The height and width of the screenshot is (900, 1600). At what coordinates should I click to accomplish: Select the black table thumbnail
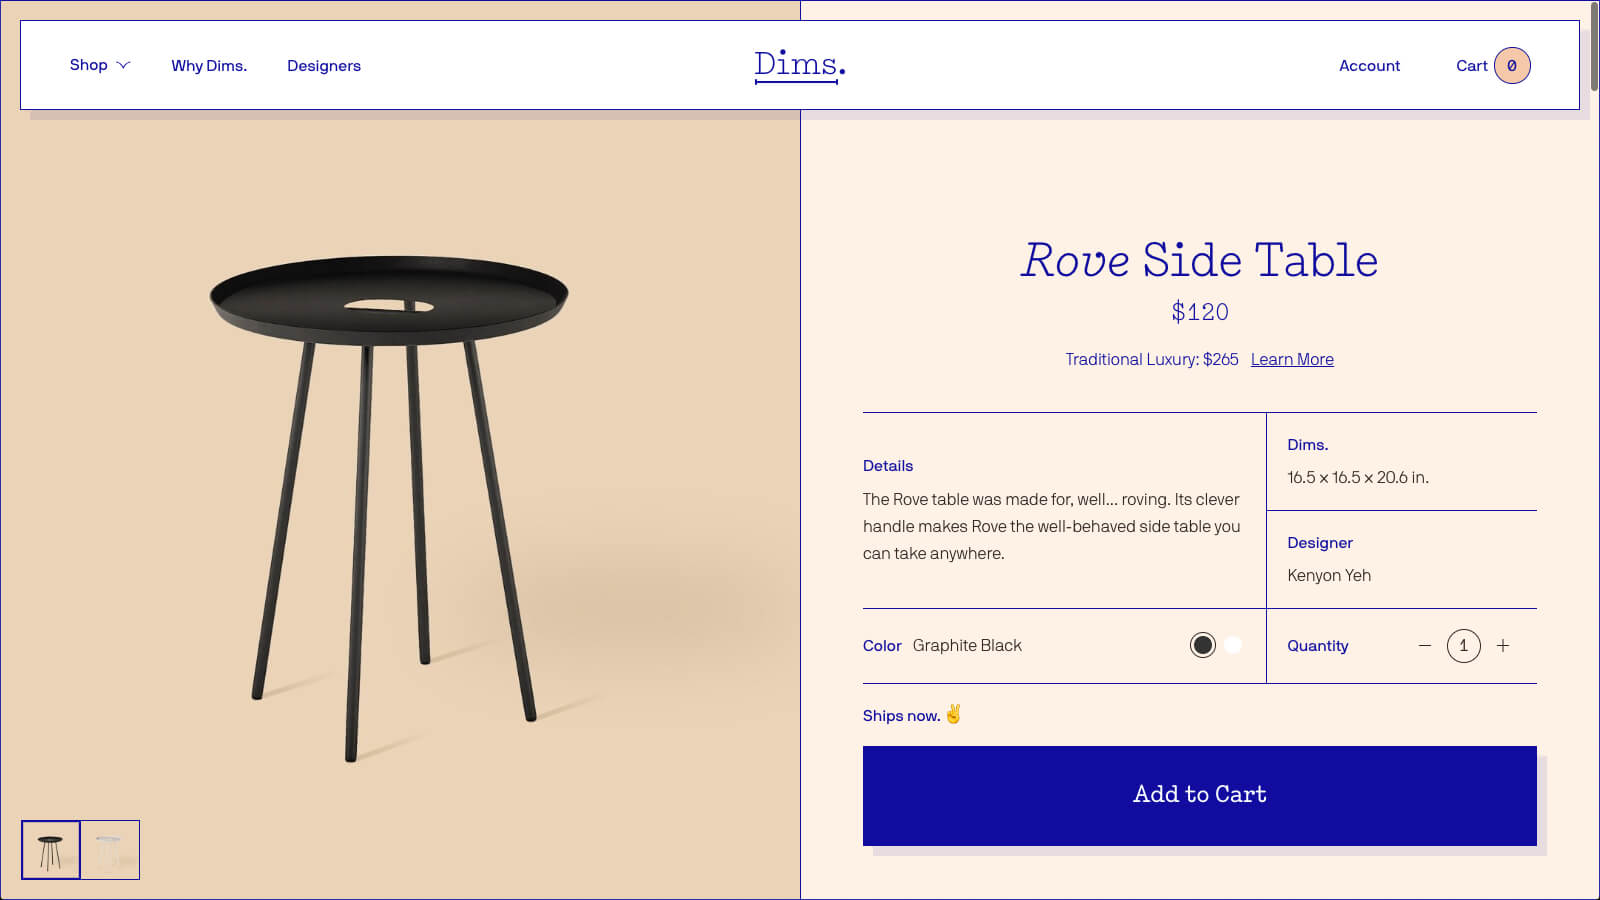[x=51, y=850]
